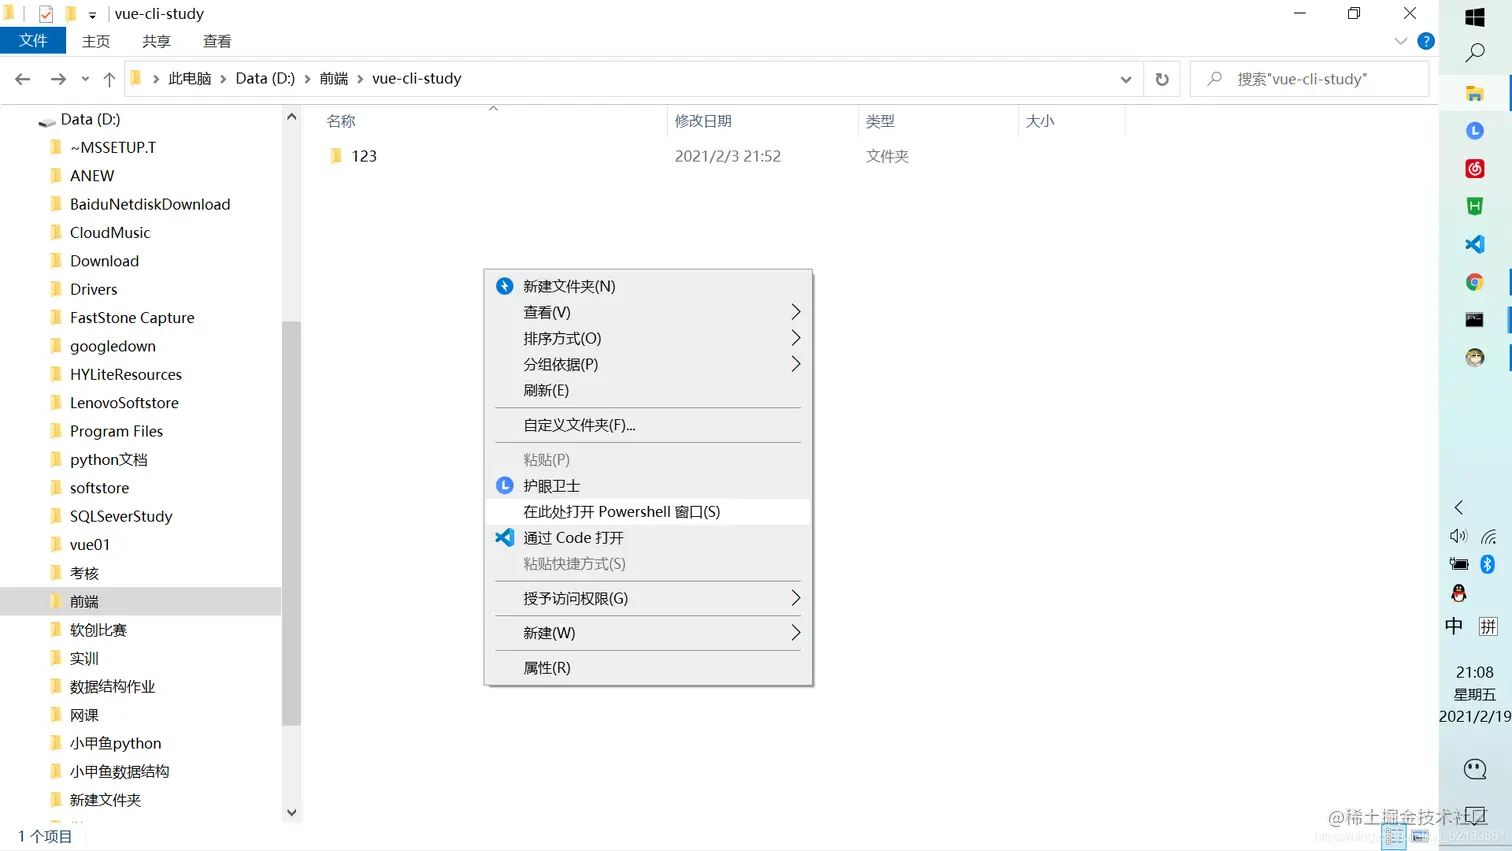This screenshot has width=1512, height=851.
Task: Show hidden tray icons chevron
Action: [1459, 507]
